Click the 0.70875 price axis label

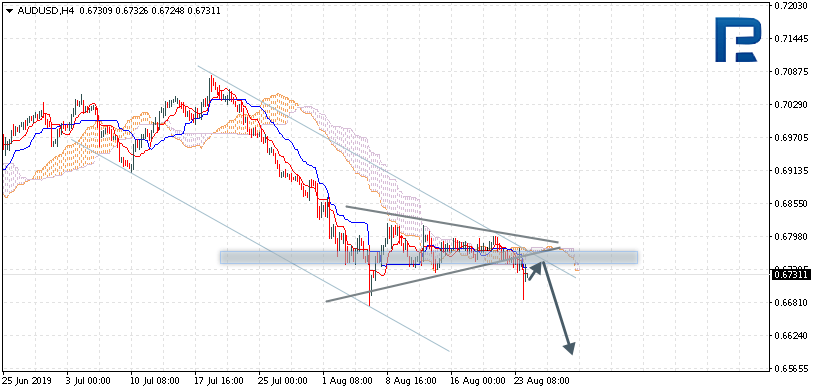pyautogui.click(x=791, y=72)
